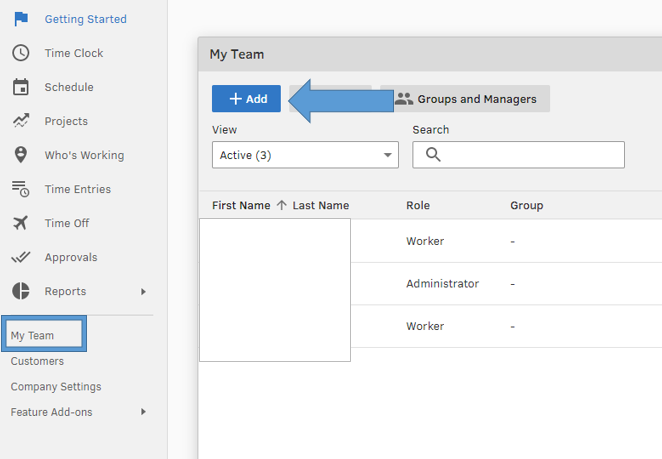Sort by Role column header
The image size is (662, 459).
pos(418,206)
